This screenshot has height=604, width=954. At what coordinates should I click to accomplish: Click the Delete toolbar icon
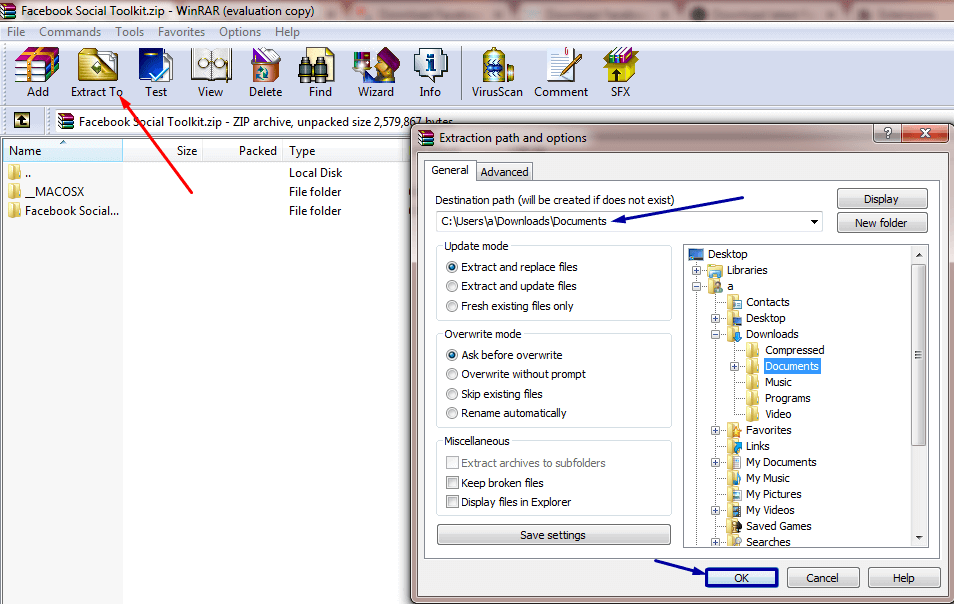point(265,66)
